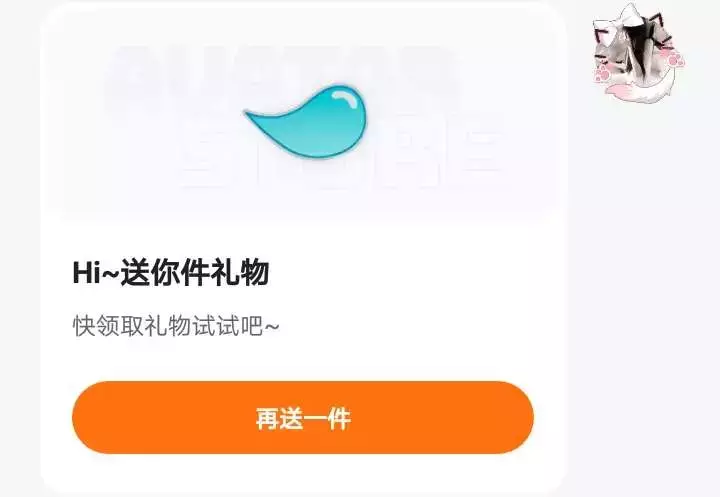Click the dark hair in the avatar

pos(641,46)
